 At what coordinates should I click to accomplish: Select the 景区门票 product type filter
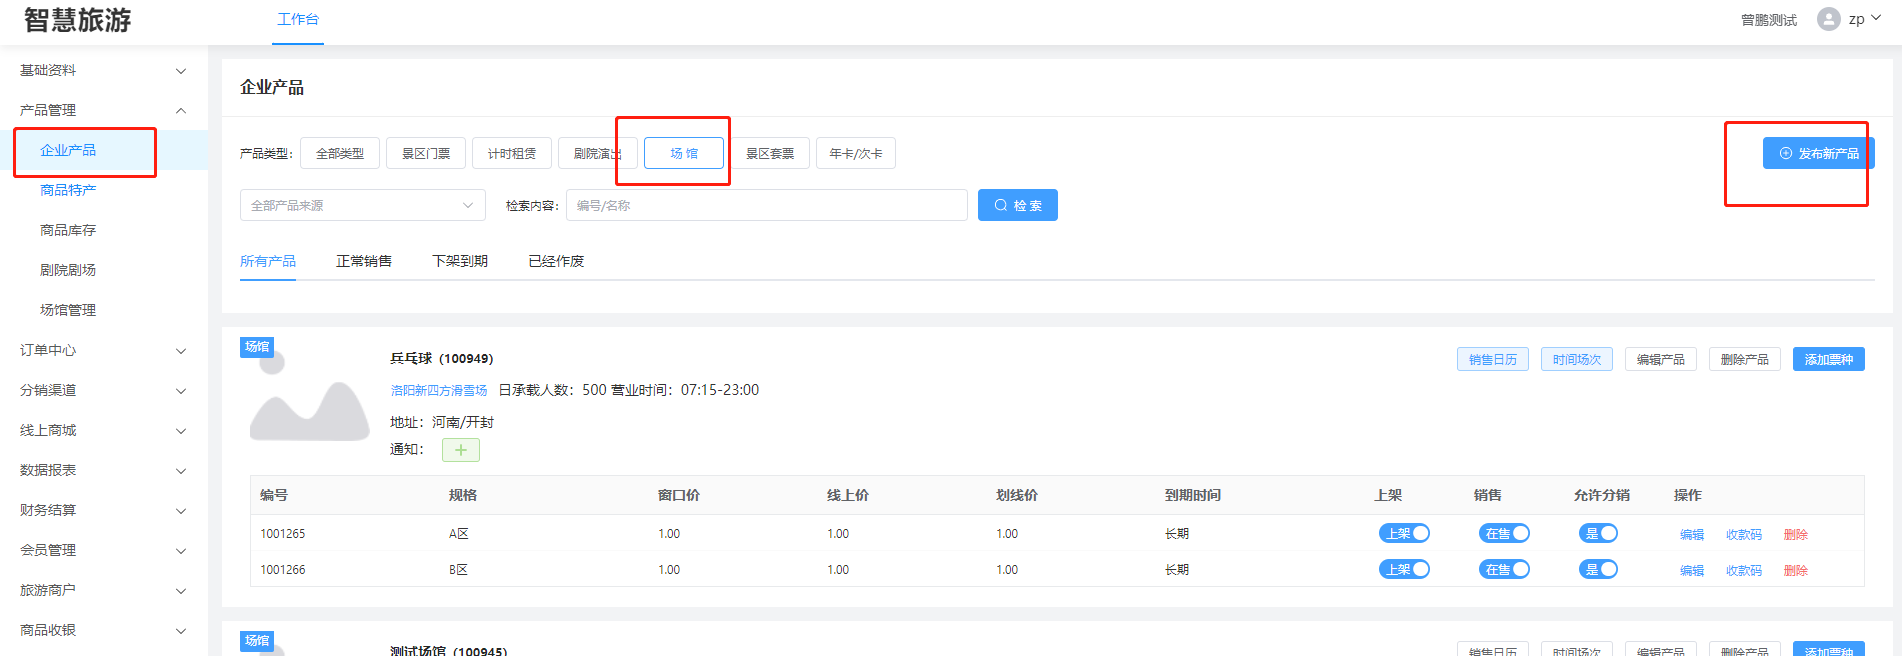[x=426, y=153]
